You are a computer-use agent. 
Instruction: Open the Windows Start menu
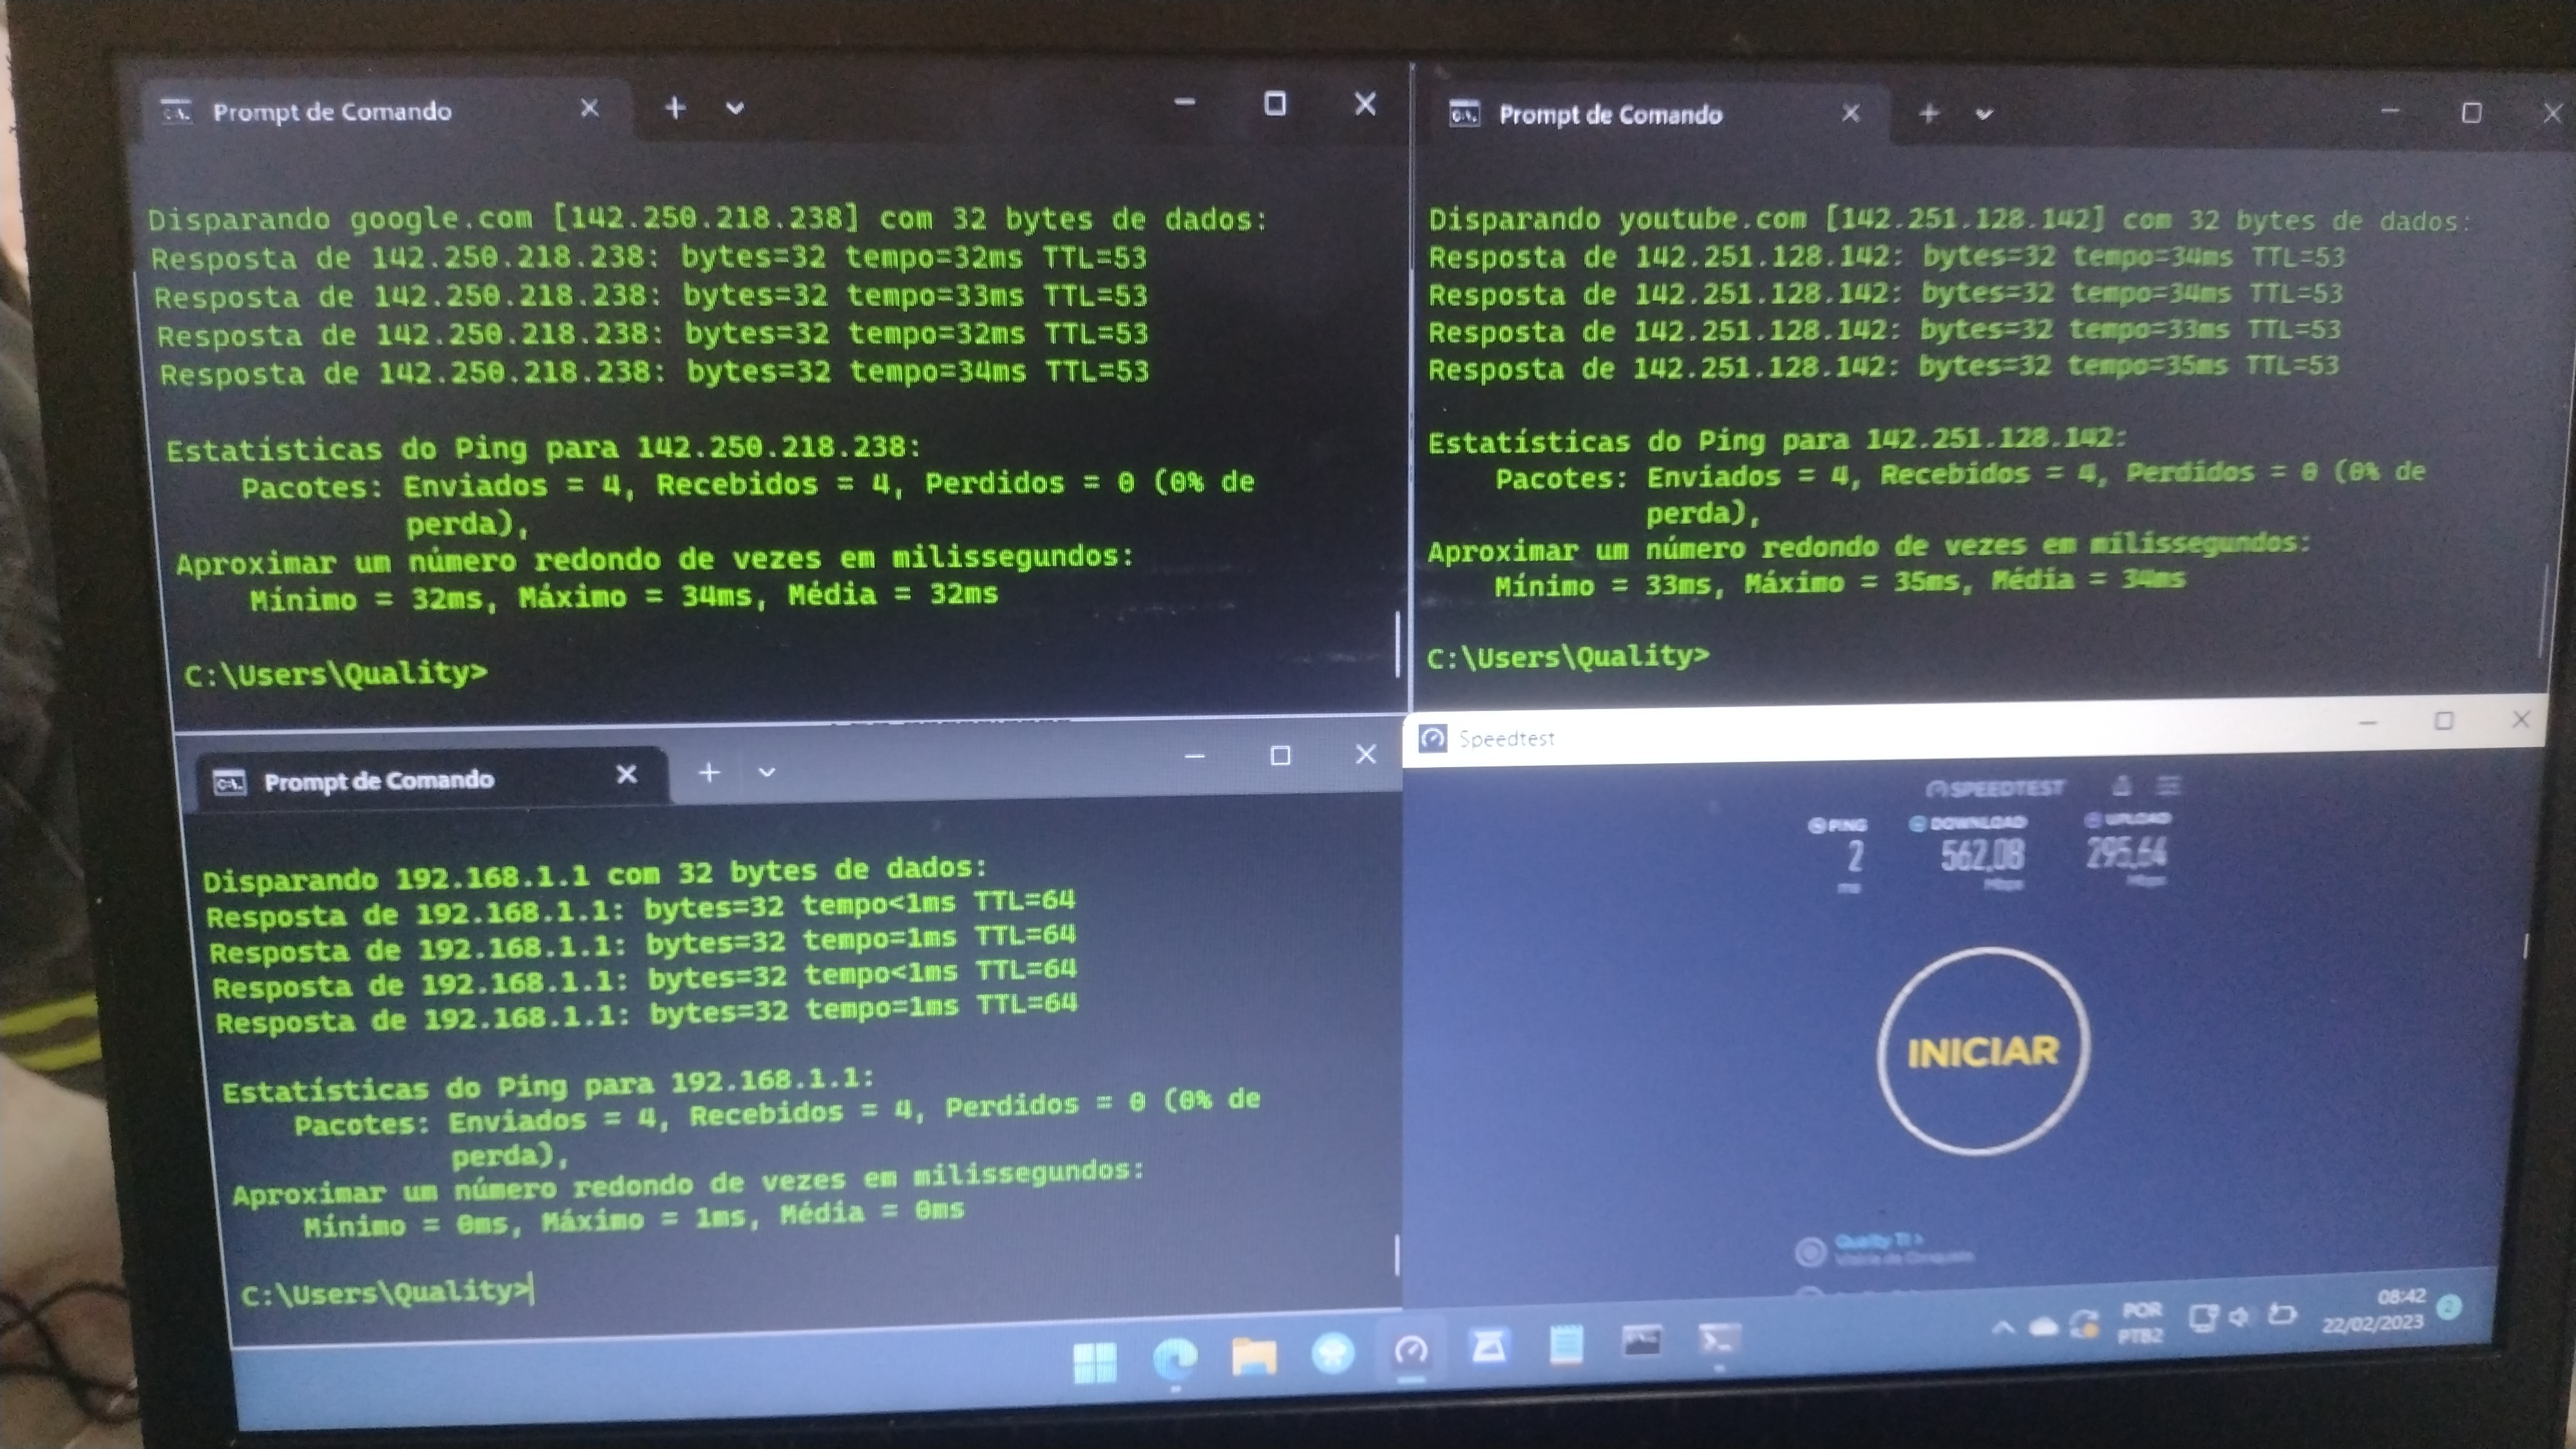(1094, 1361)
